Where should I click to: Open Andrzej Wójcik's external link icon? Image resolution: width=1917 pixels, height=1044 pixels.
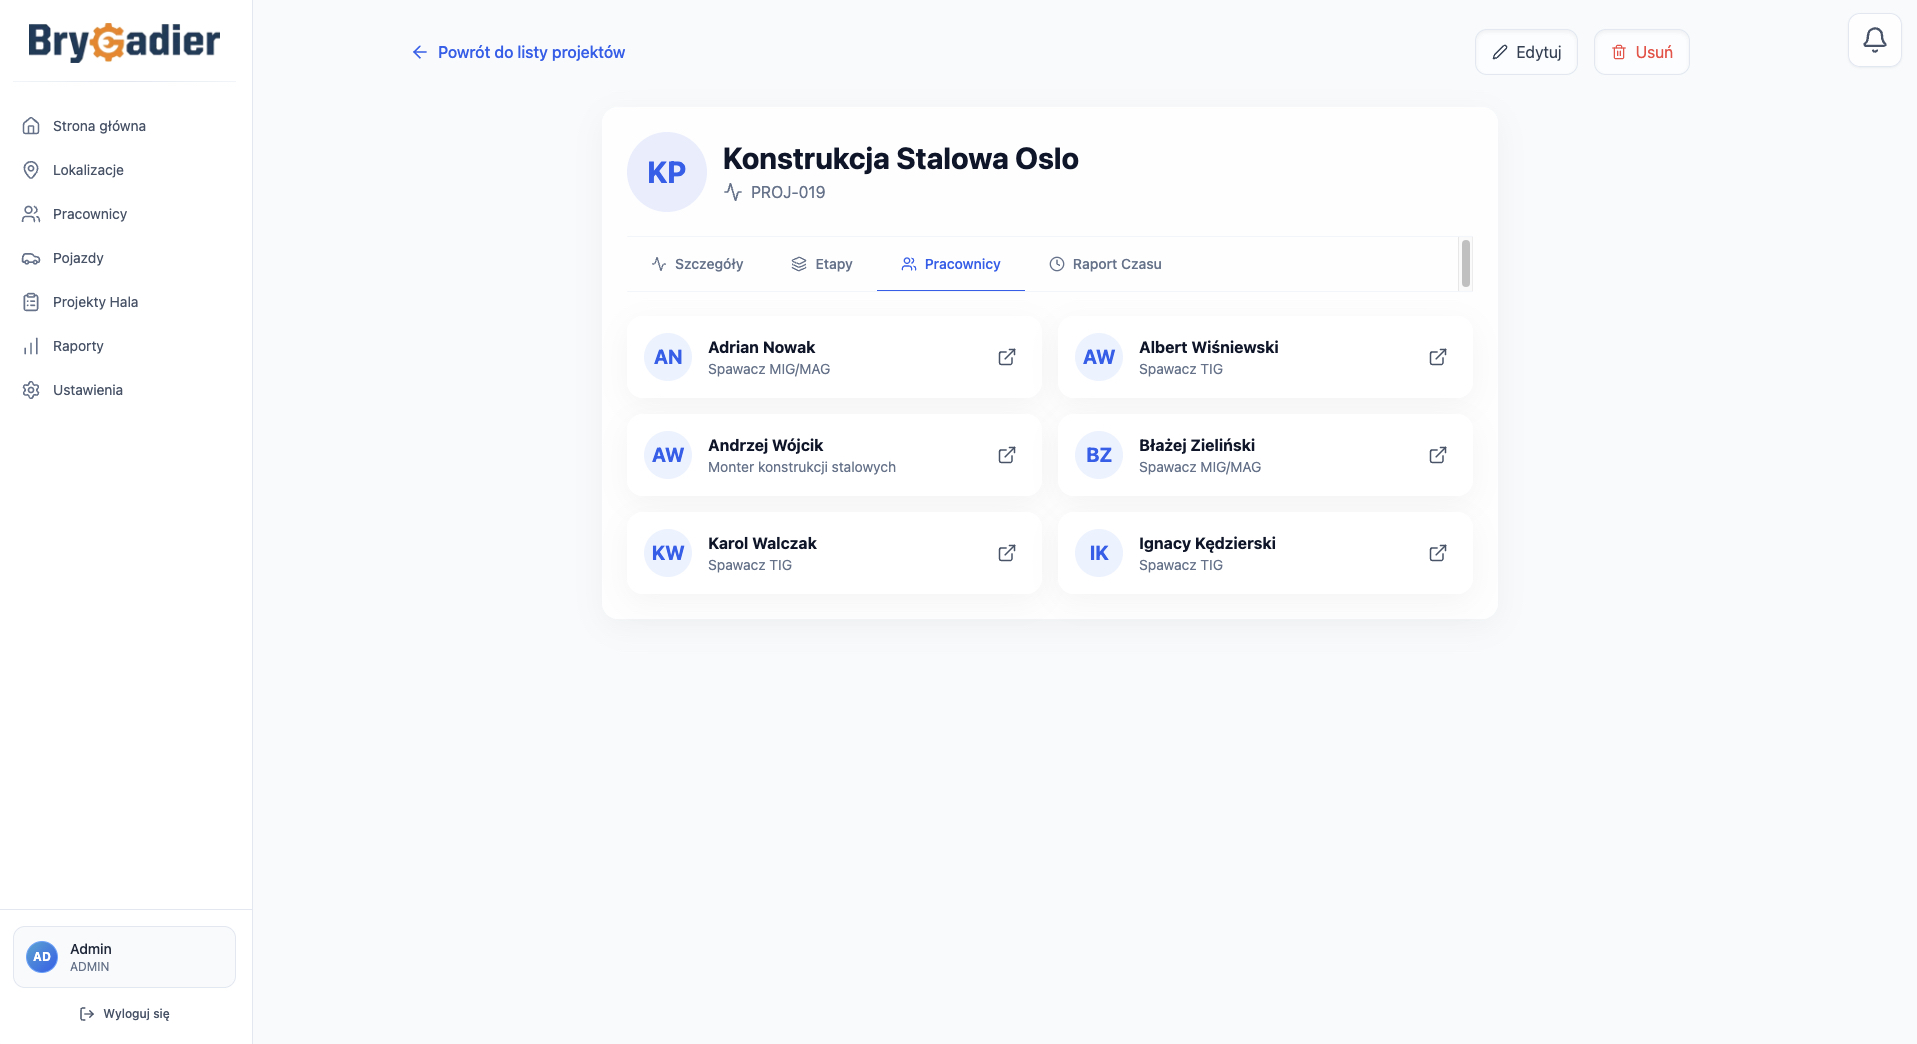1007,455
